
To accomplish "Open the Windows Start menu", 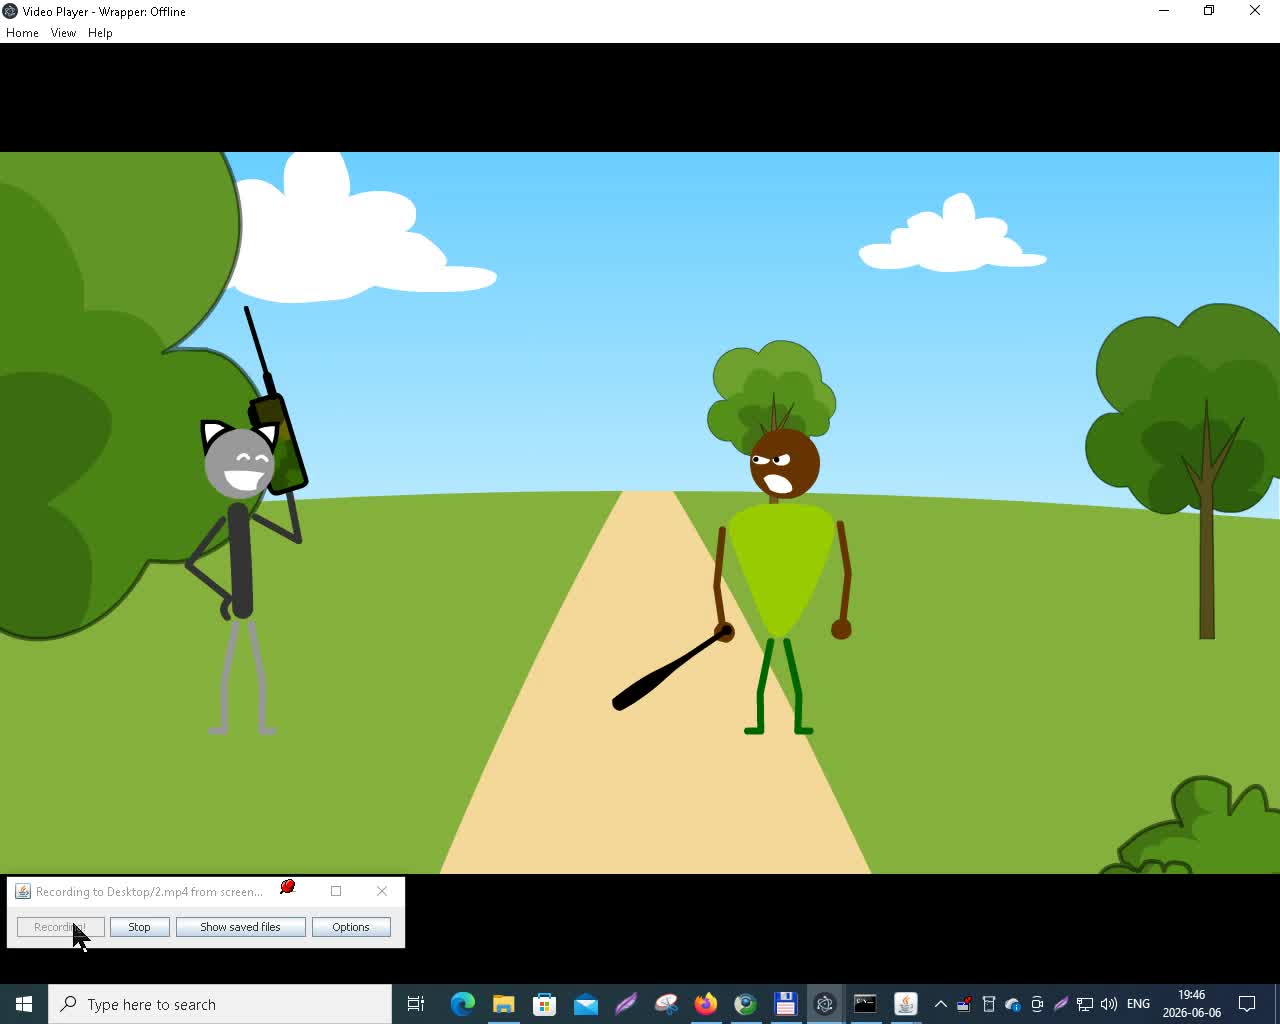I will point(24,1004).
